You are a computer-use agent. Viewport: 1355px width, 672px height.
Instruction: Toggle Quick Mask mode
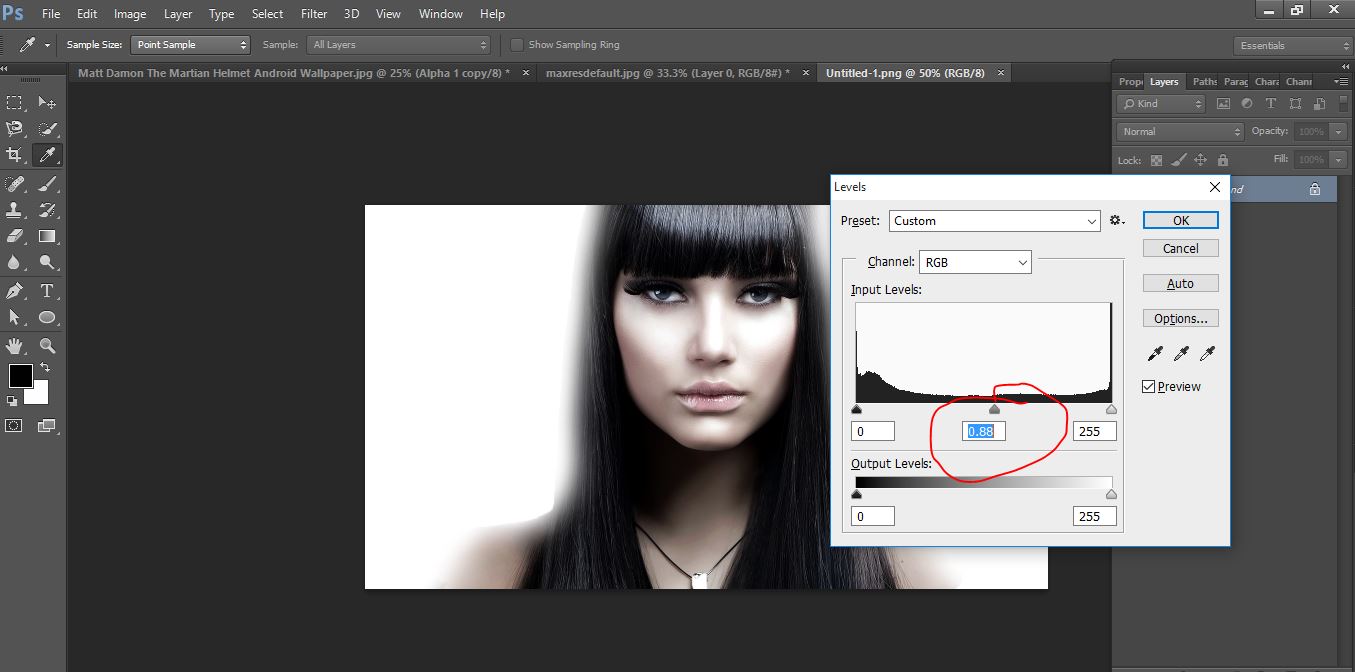tap(15, 426)
